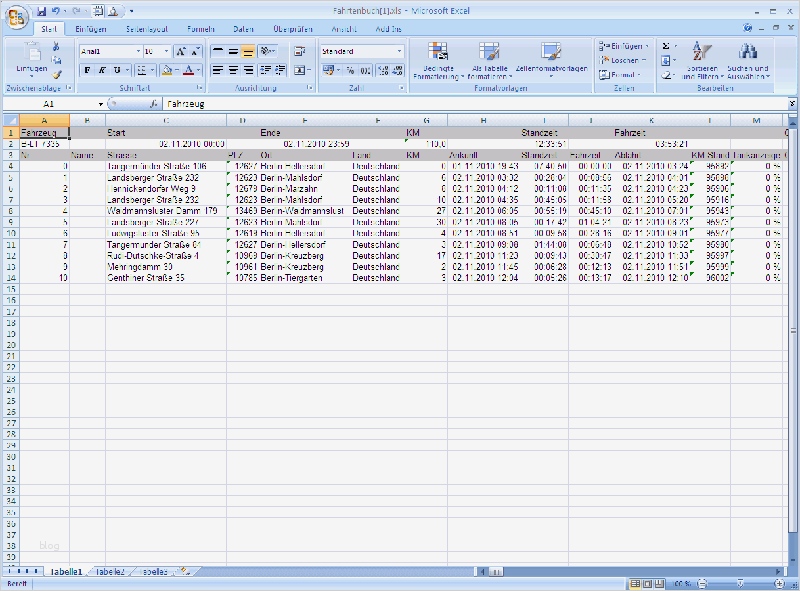Copy selection using Zwischenablage copy icon
The width and height of the screenshot is (800, 591).
[x=56, y=60]
